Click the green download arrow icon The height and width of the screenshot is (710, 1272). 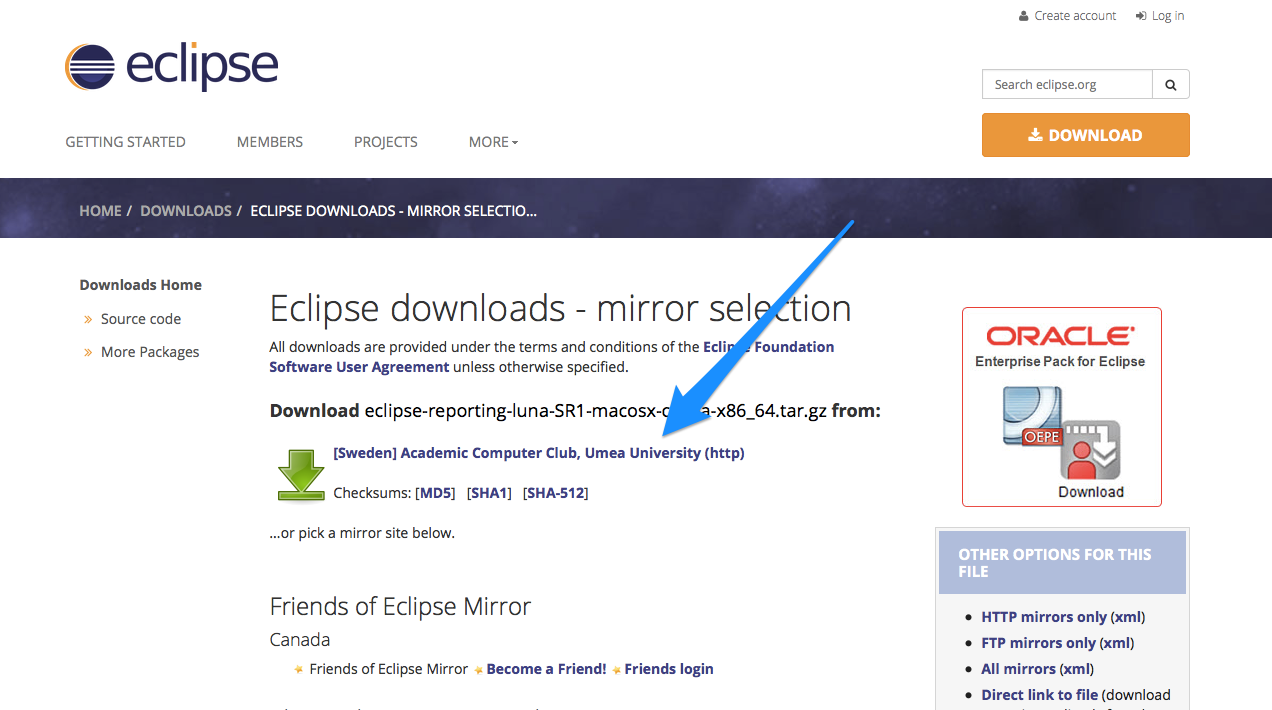pos(300,474)
